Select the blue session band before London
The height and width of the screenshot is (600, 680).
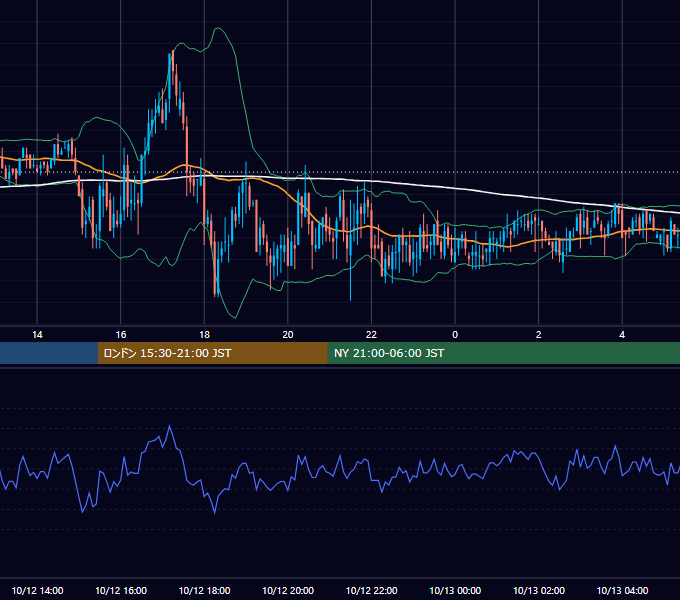pos(49,353)
